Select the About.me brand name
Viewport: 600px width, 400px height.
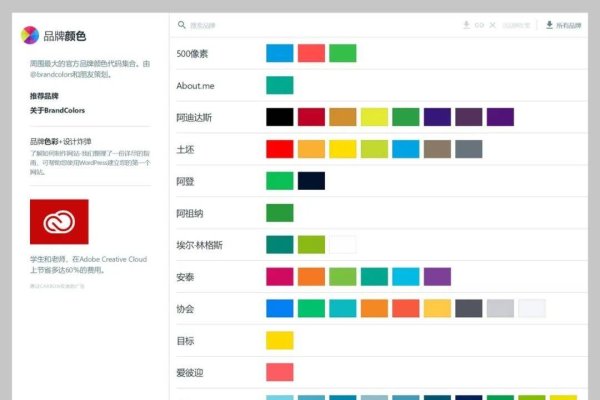(195, 86)
